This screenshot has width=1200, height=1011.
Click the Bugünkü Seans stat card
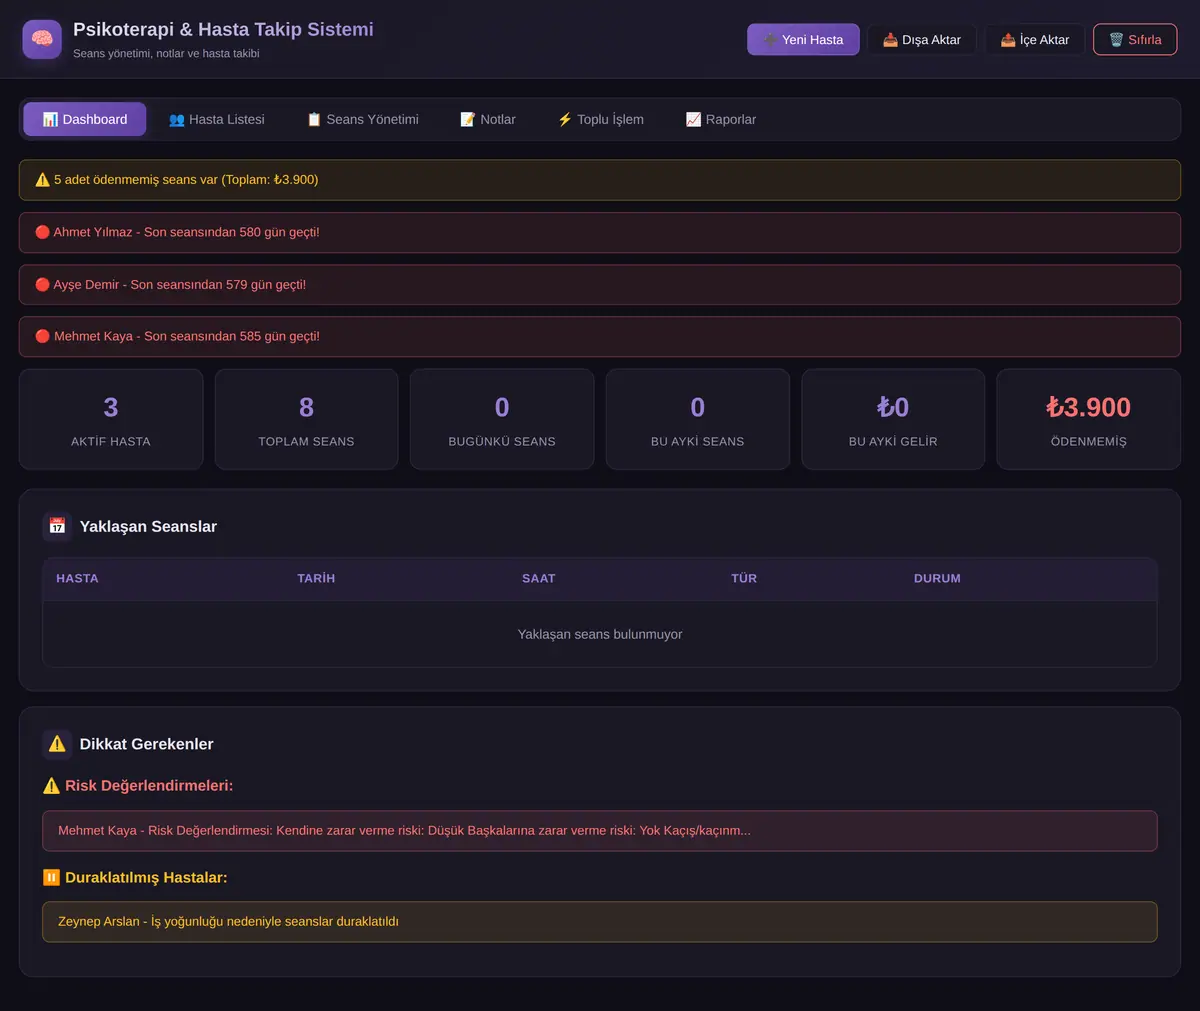click(502, 419)
